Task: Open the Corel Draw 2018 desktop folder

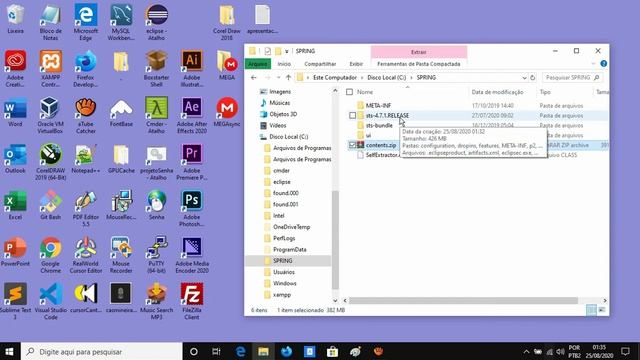Action: click(x=227, y=22)
